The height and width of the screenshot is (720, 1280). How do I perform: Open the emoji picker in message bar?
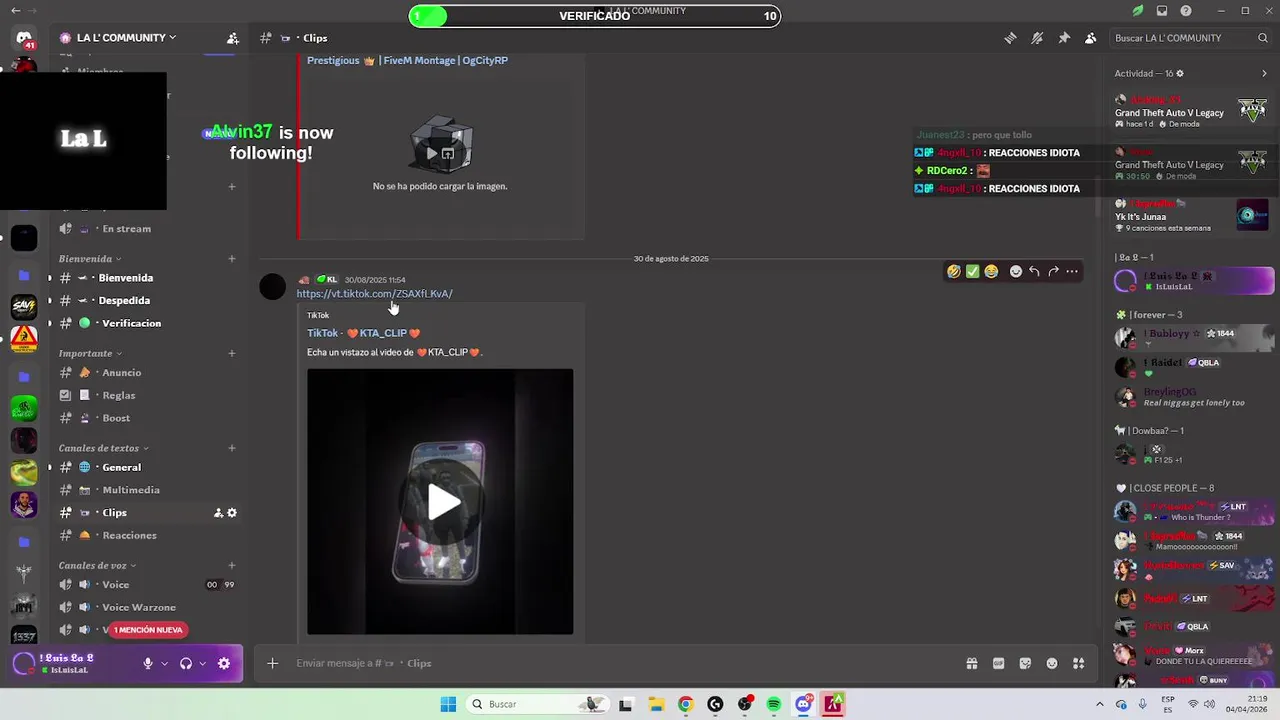1052,663
